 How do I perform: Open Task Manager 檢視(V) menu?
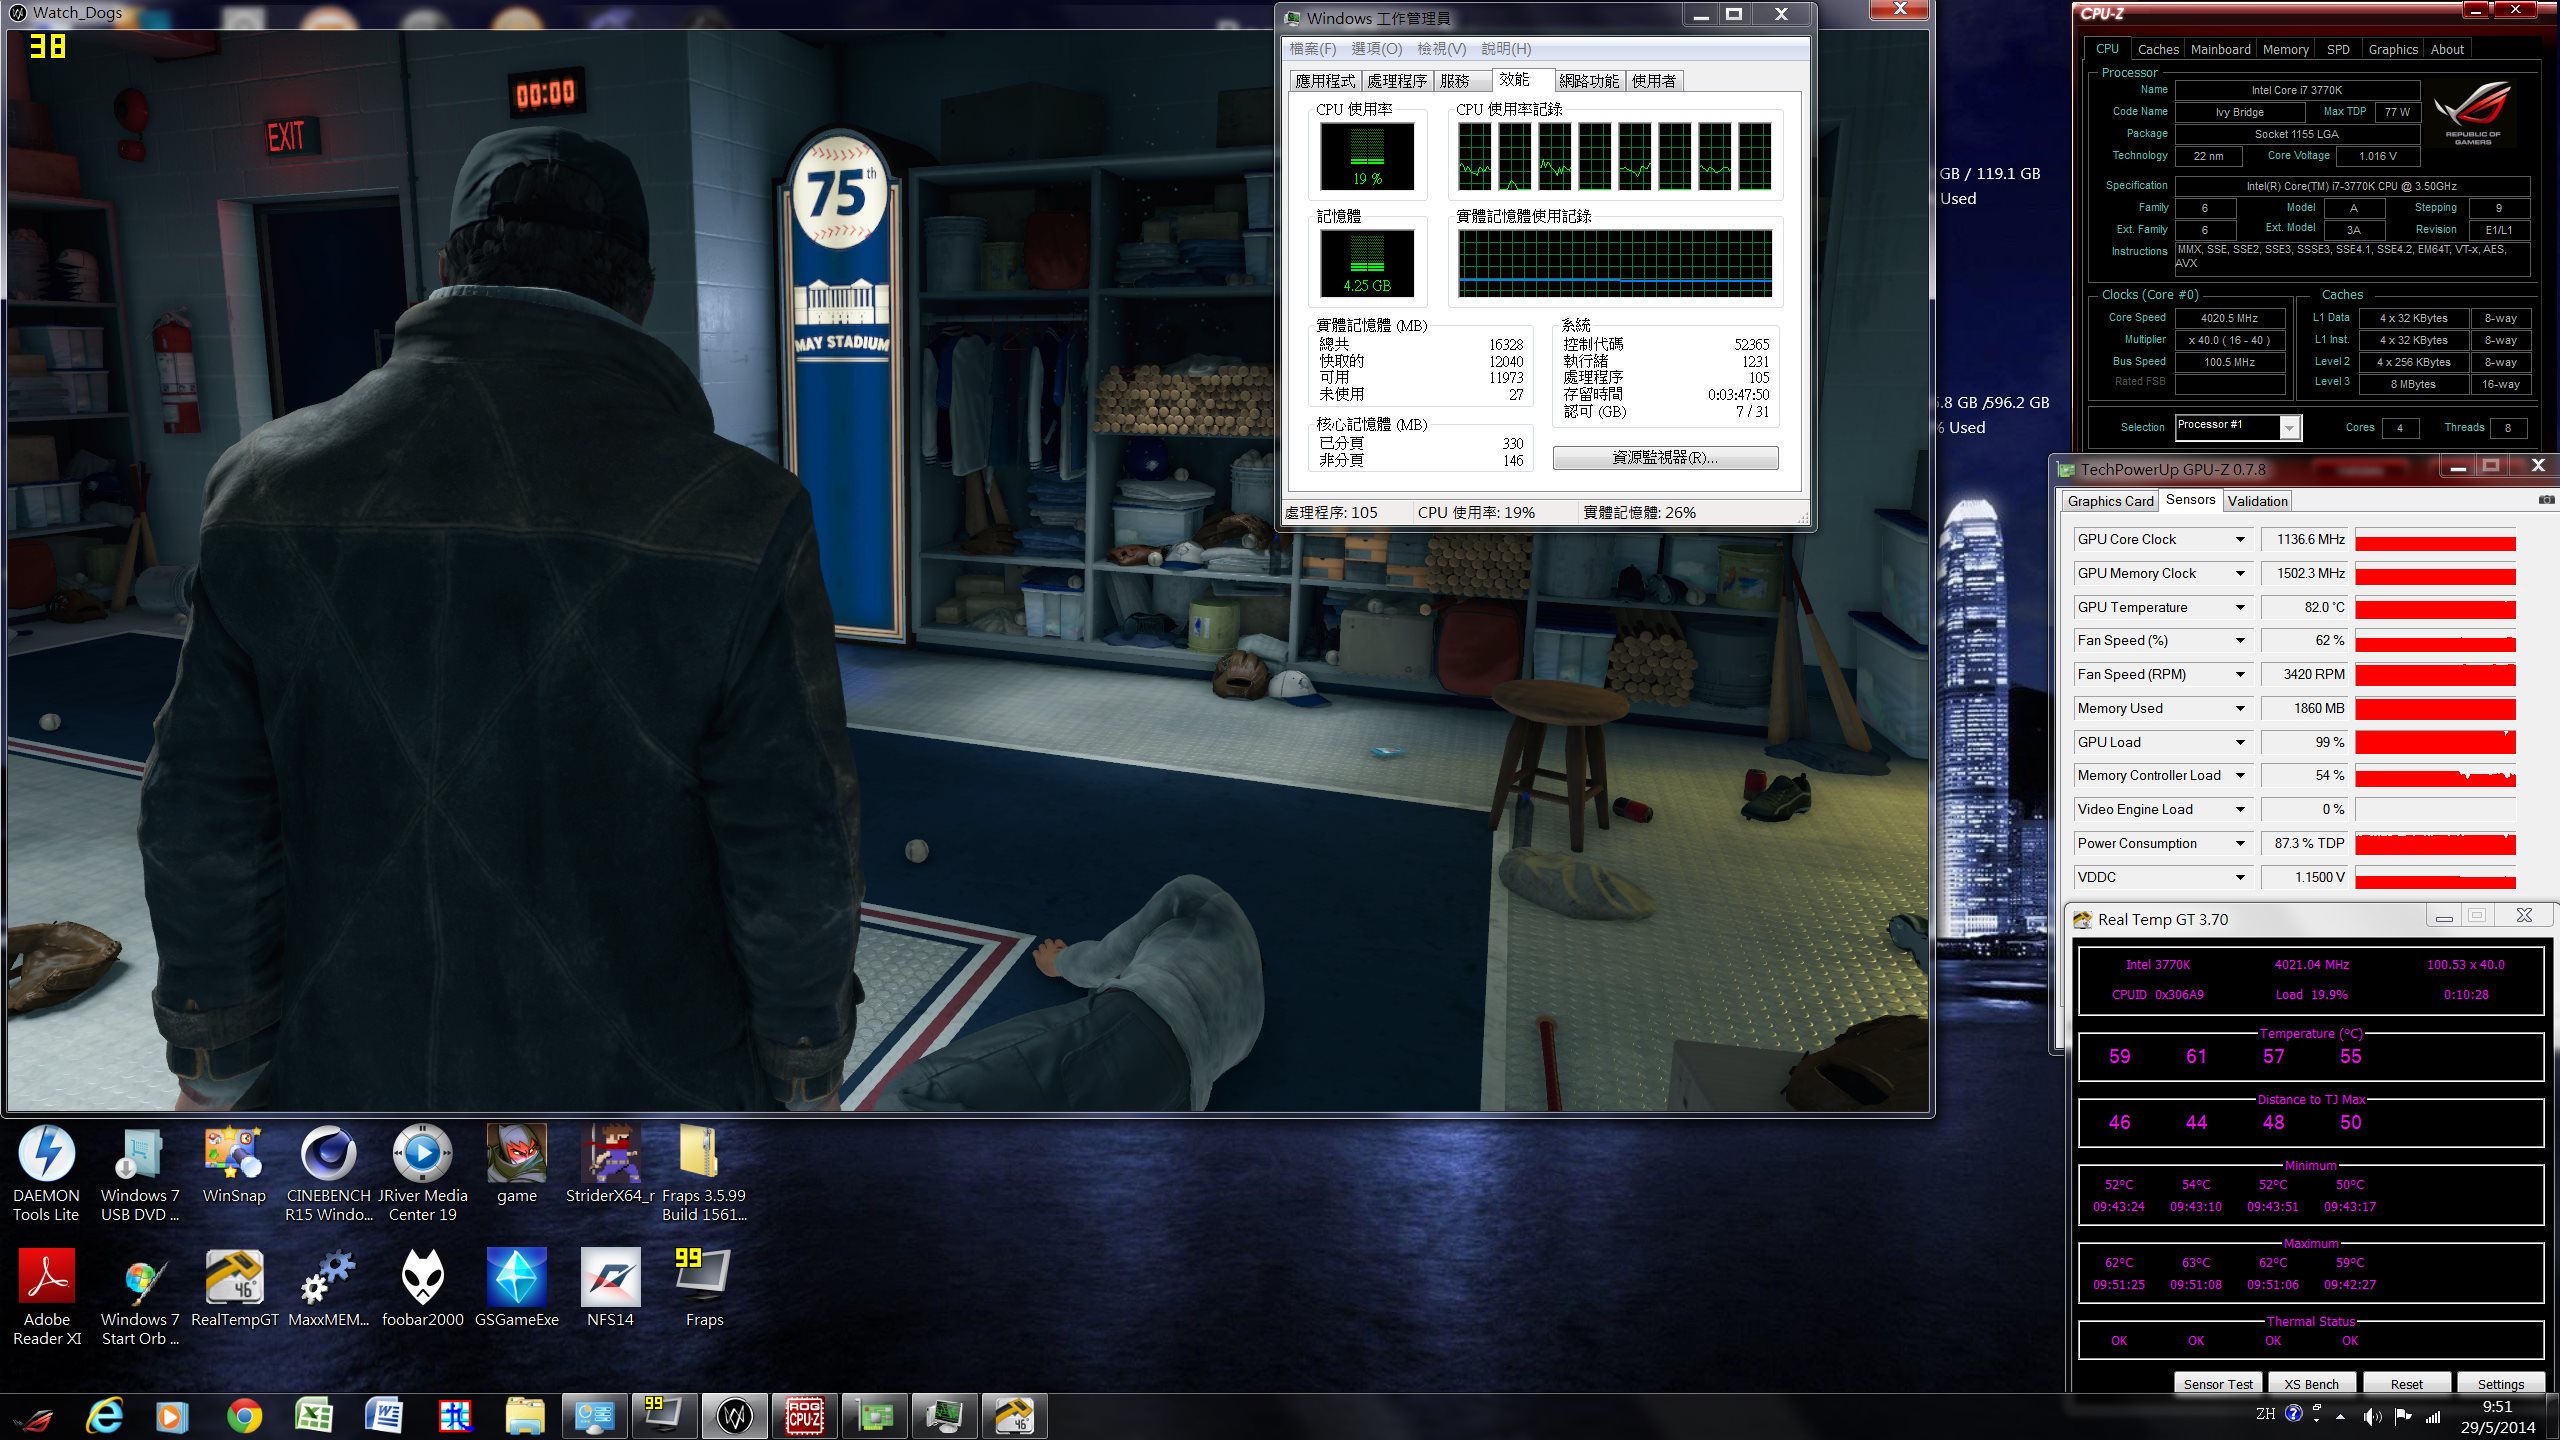[x=1441, y=48]
